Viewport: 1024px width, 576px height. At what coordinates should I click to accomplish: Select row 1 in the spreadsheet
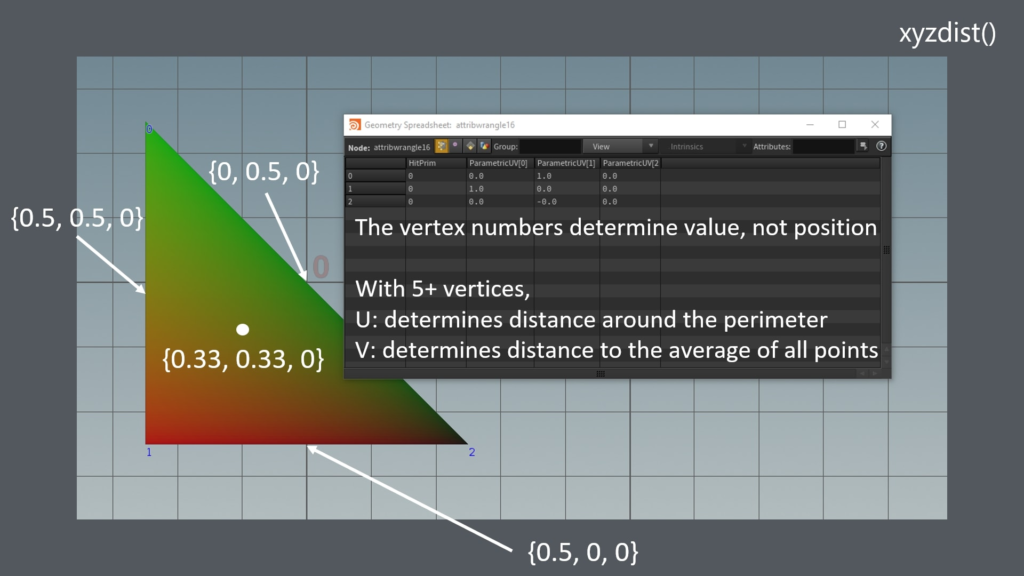point(374,188)
